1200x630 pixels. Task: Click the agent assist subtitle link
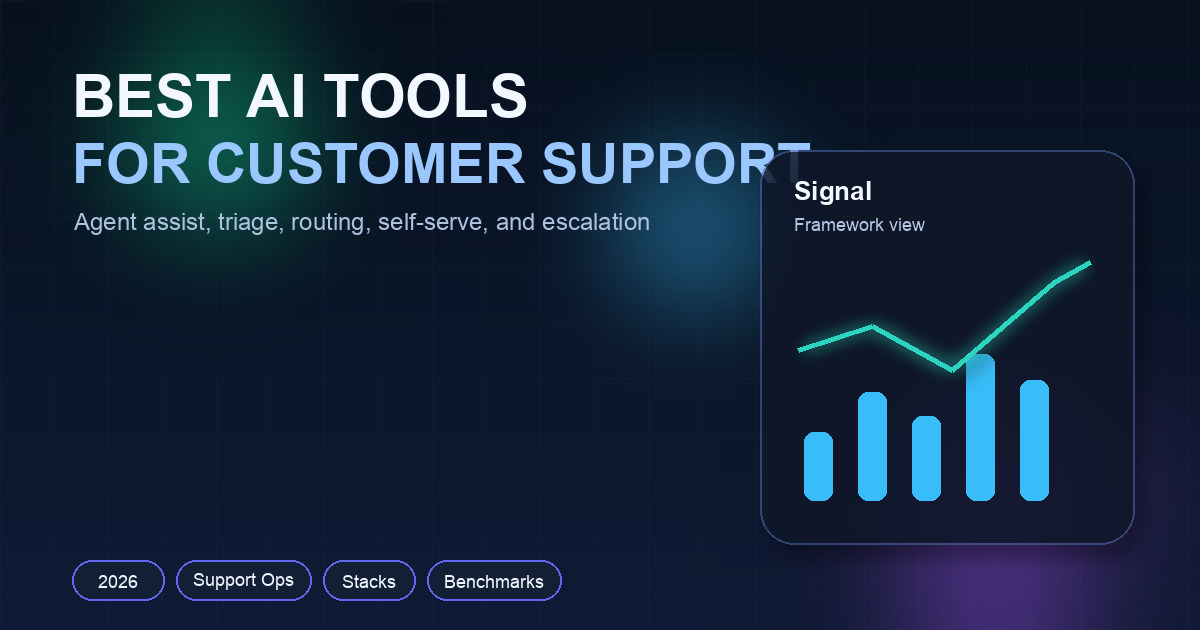pos(361,222)
